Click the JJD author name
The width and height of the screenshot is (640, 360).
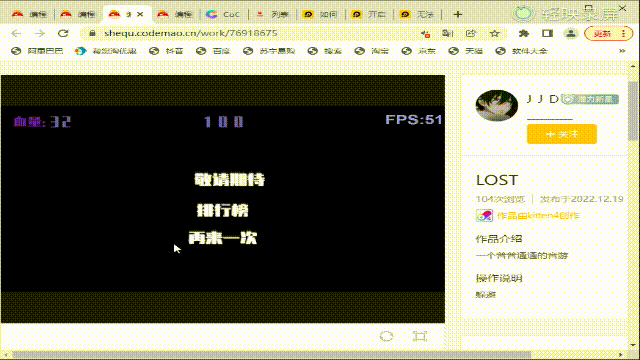542,99
